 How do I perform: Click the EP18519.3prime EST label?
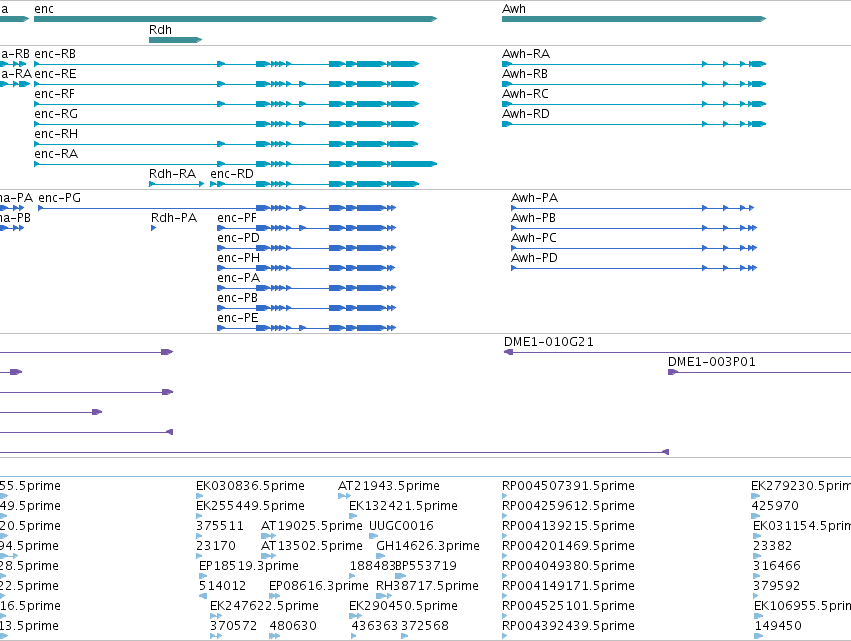pyautogui.click(x=249, y=566)
